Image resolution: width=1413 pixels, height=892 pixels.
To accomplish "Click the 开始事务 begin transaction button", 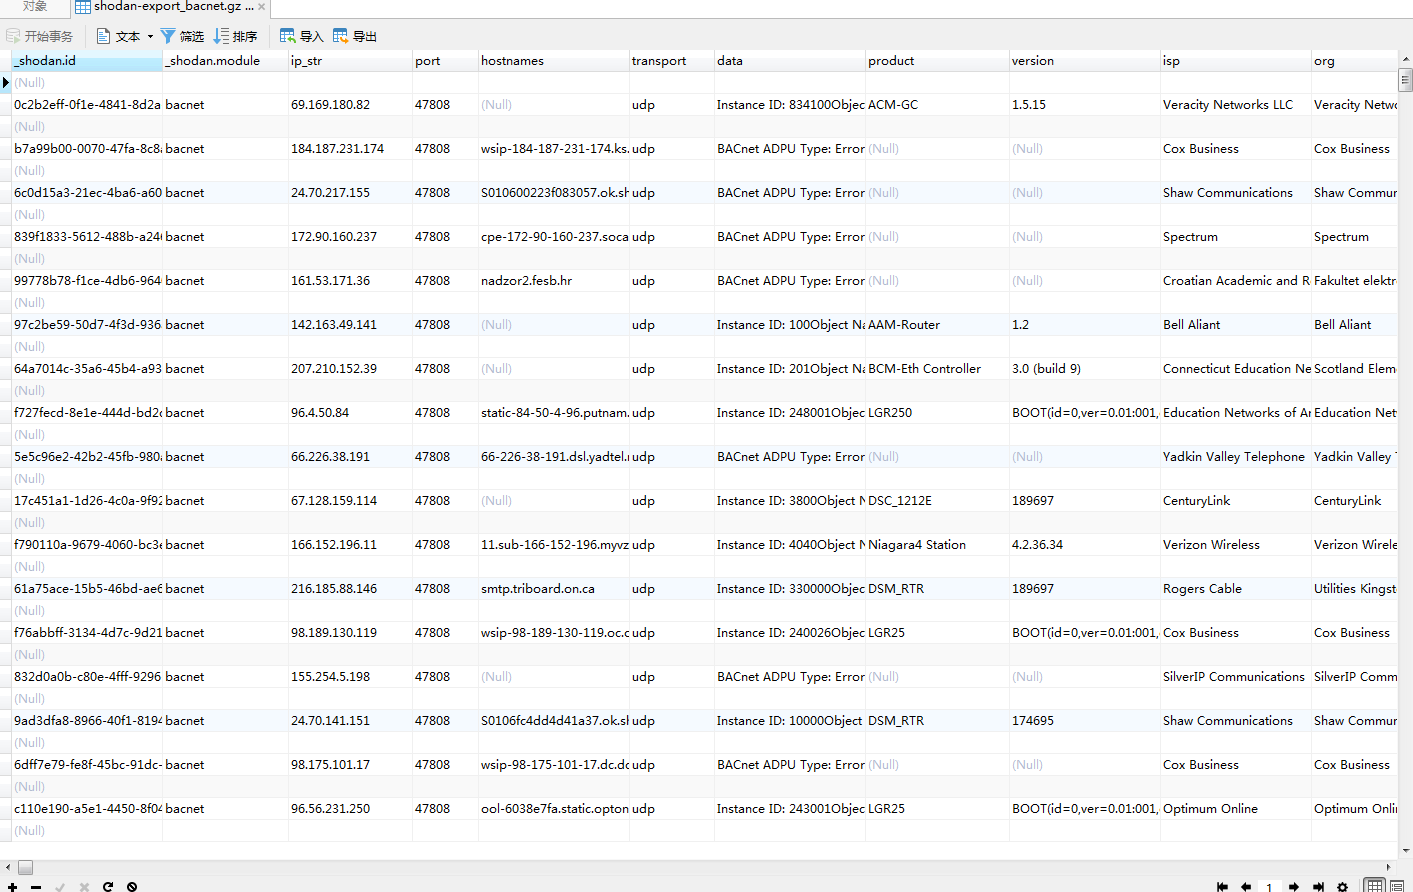I will click(40, 36).
